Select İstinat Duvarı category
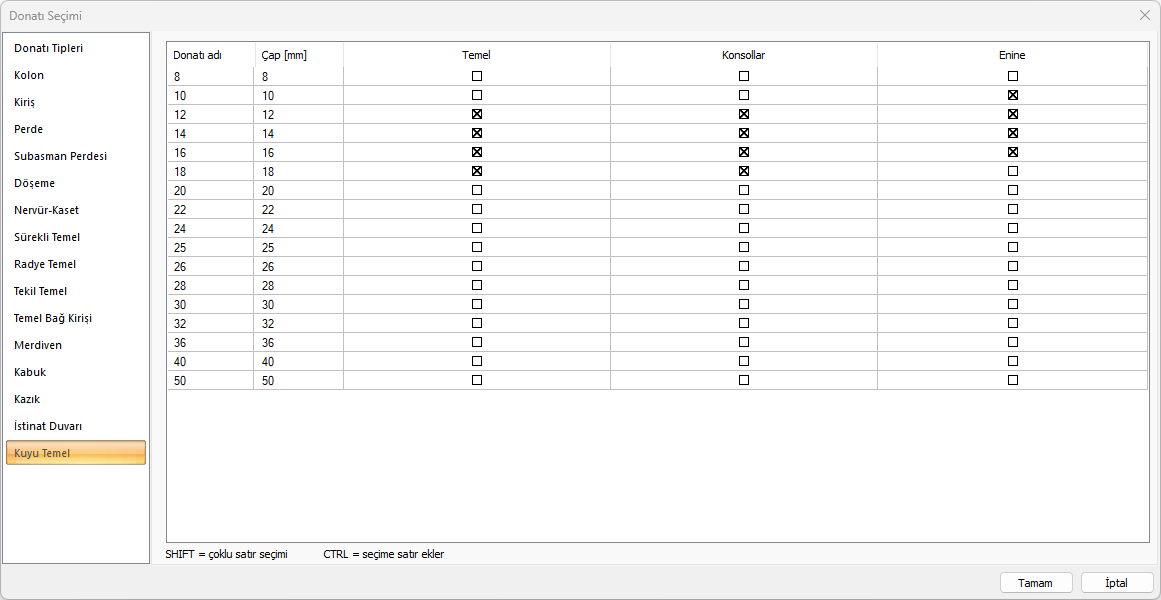1161x600 pixels. pyautogui.click(x=48, y=426)
